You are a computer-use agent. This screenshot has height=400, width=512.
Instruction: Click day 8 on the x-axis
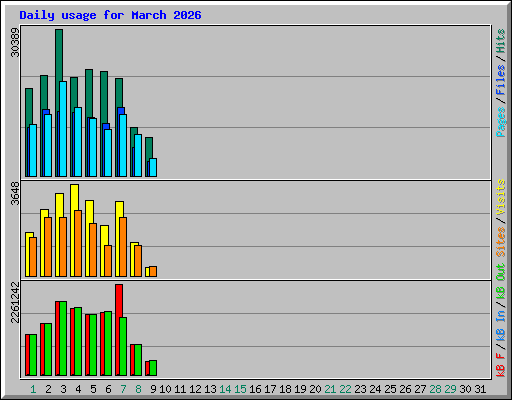(138, 389)
